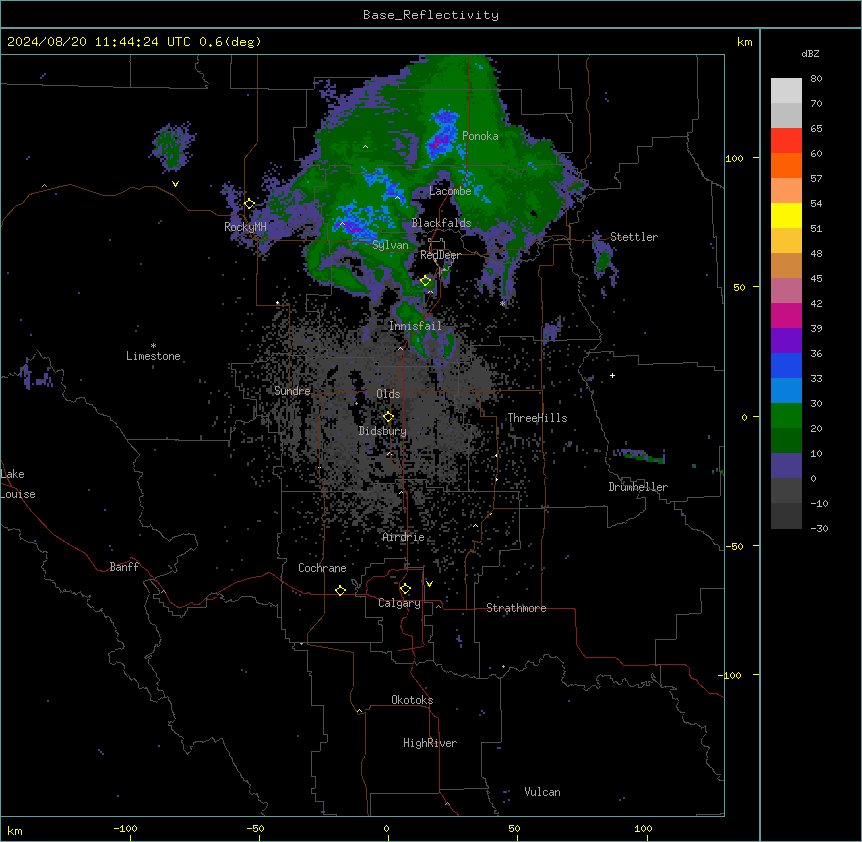
Task: Click the -50 tick label on bottom axis
Action: (x=255, y=828)
